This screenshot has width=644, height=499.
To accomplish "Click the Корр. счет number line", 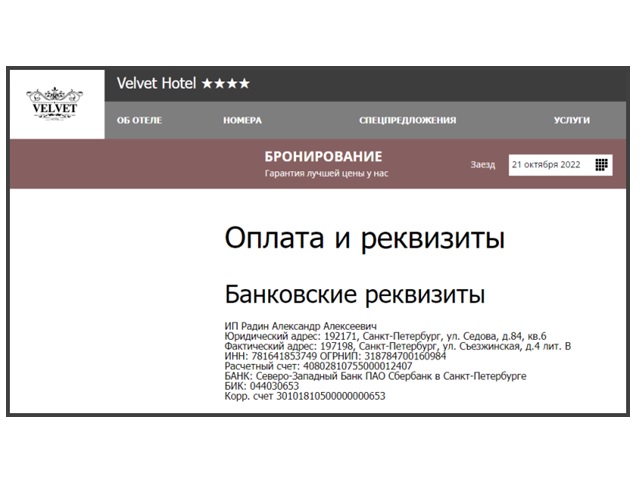I will point(305,396).
